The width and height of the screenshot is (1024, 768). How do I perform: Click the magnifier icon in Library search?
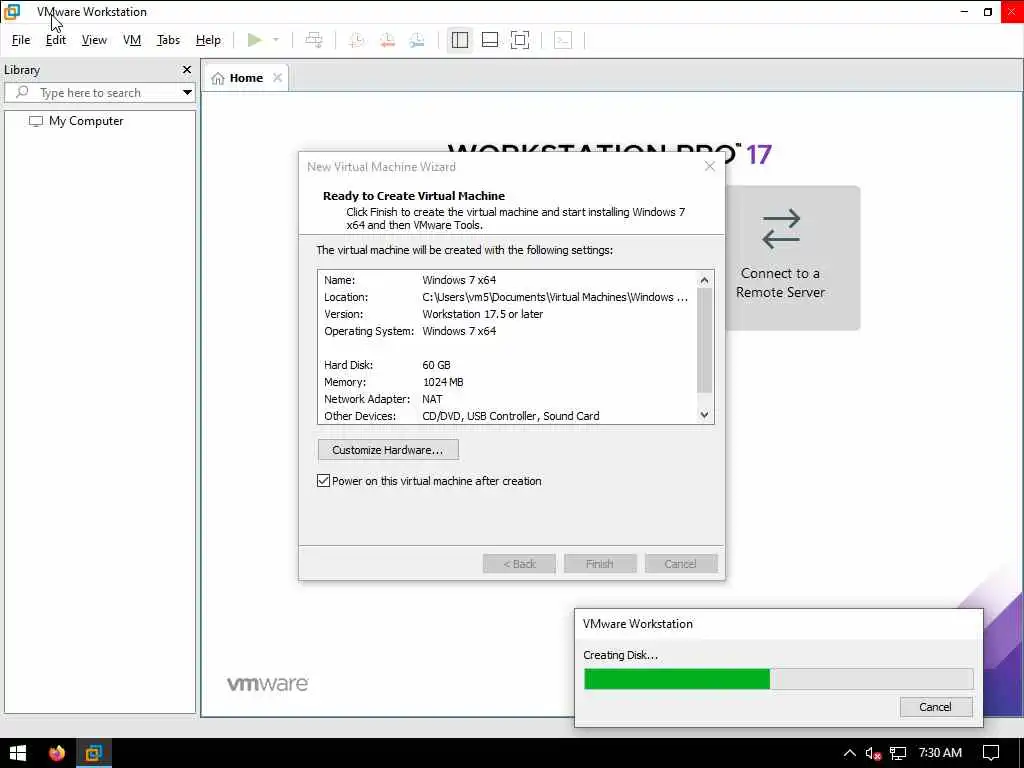pyautogui.click(x=22, y=92)
